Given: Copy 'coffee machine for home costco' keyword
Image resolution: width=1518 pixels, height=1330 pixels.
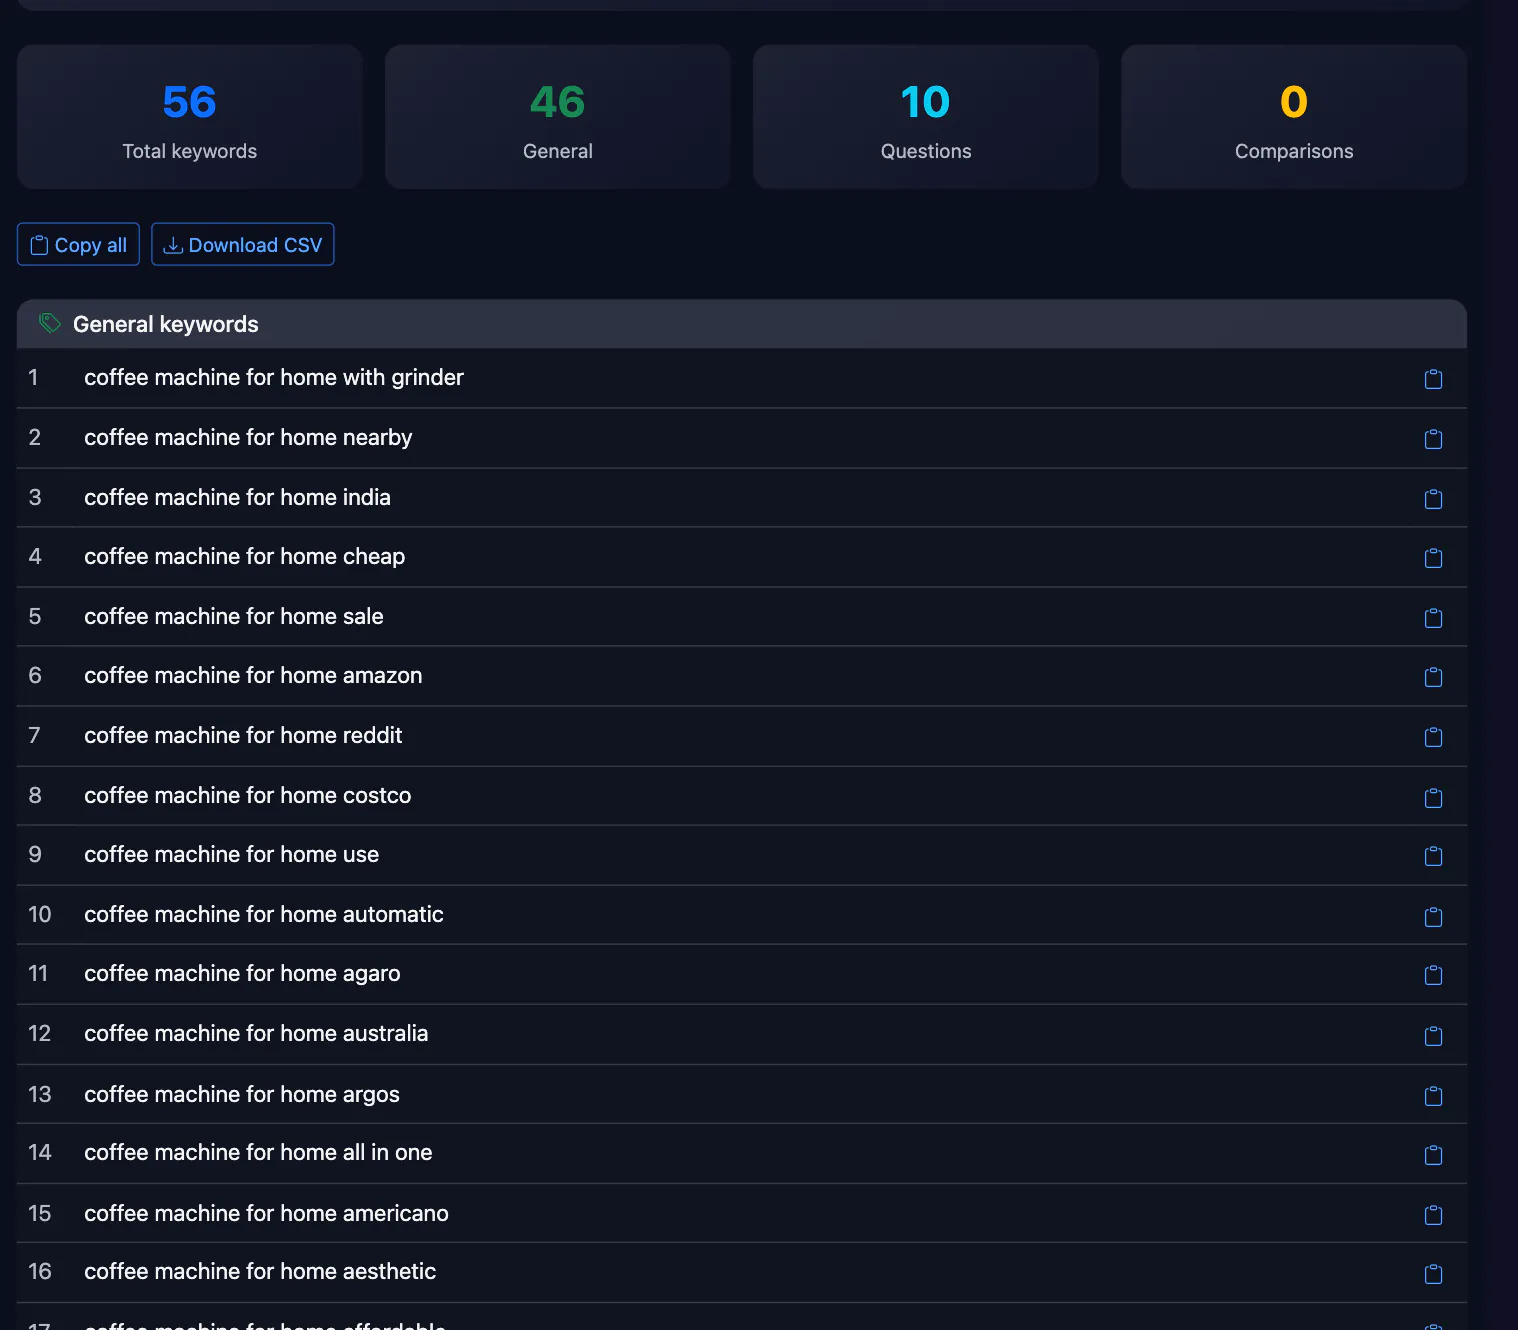Looking at the screenshot, I should pyautogui.click(x=1433, y=797).
